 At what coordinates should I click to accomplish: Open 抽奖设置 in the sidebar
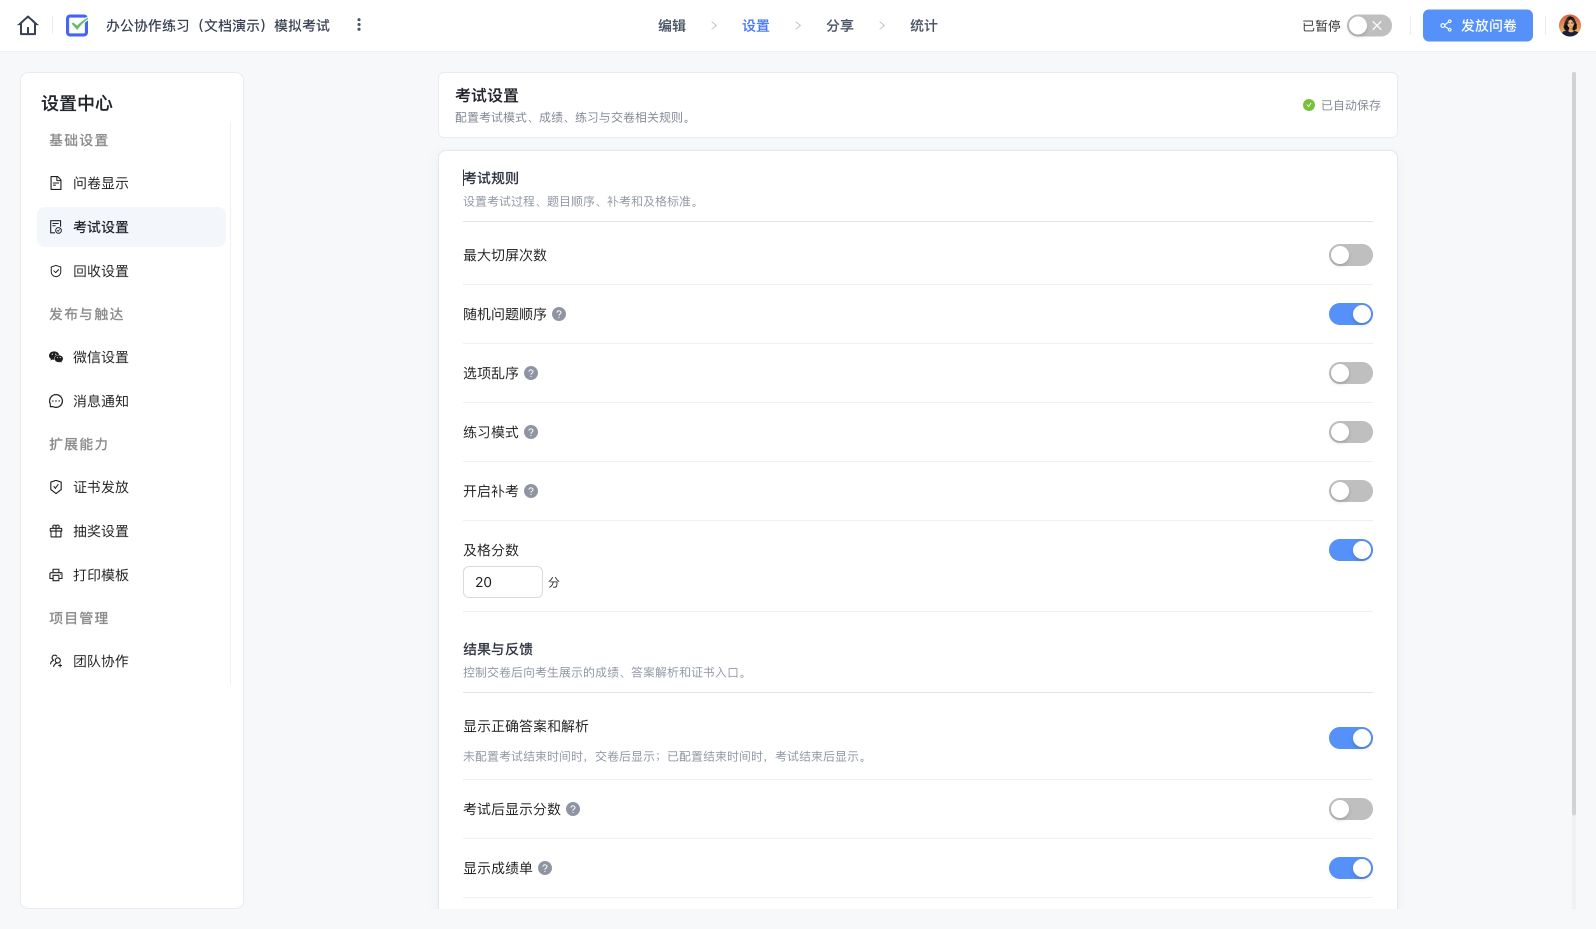tap(131, 531)
